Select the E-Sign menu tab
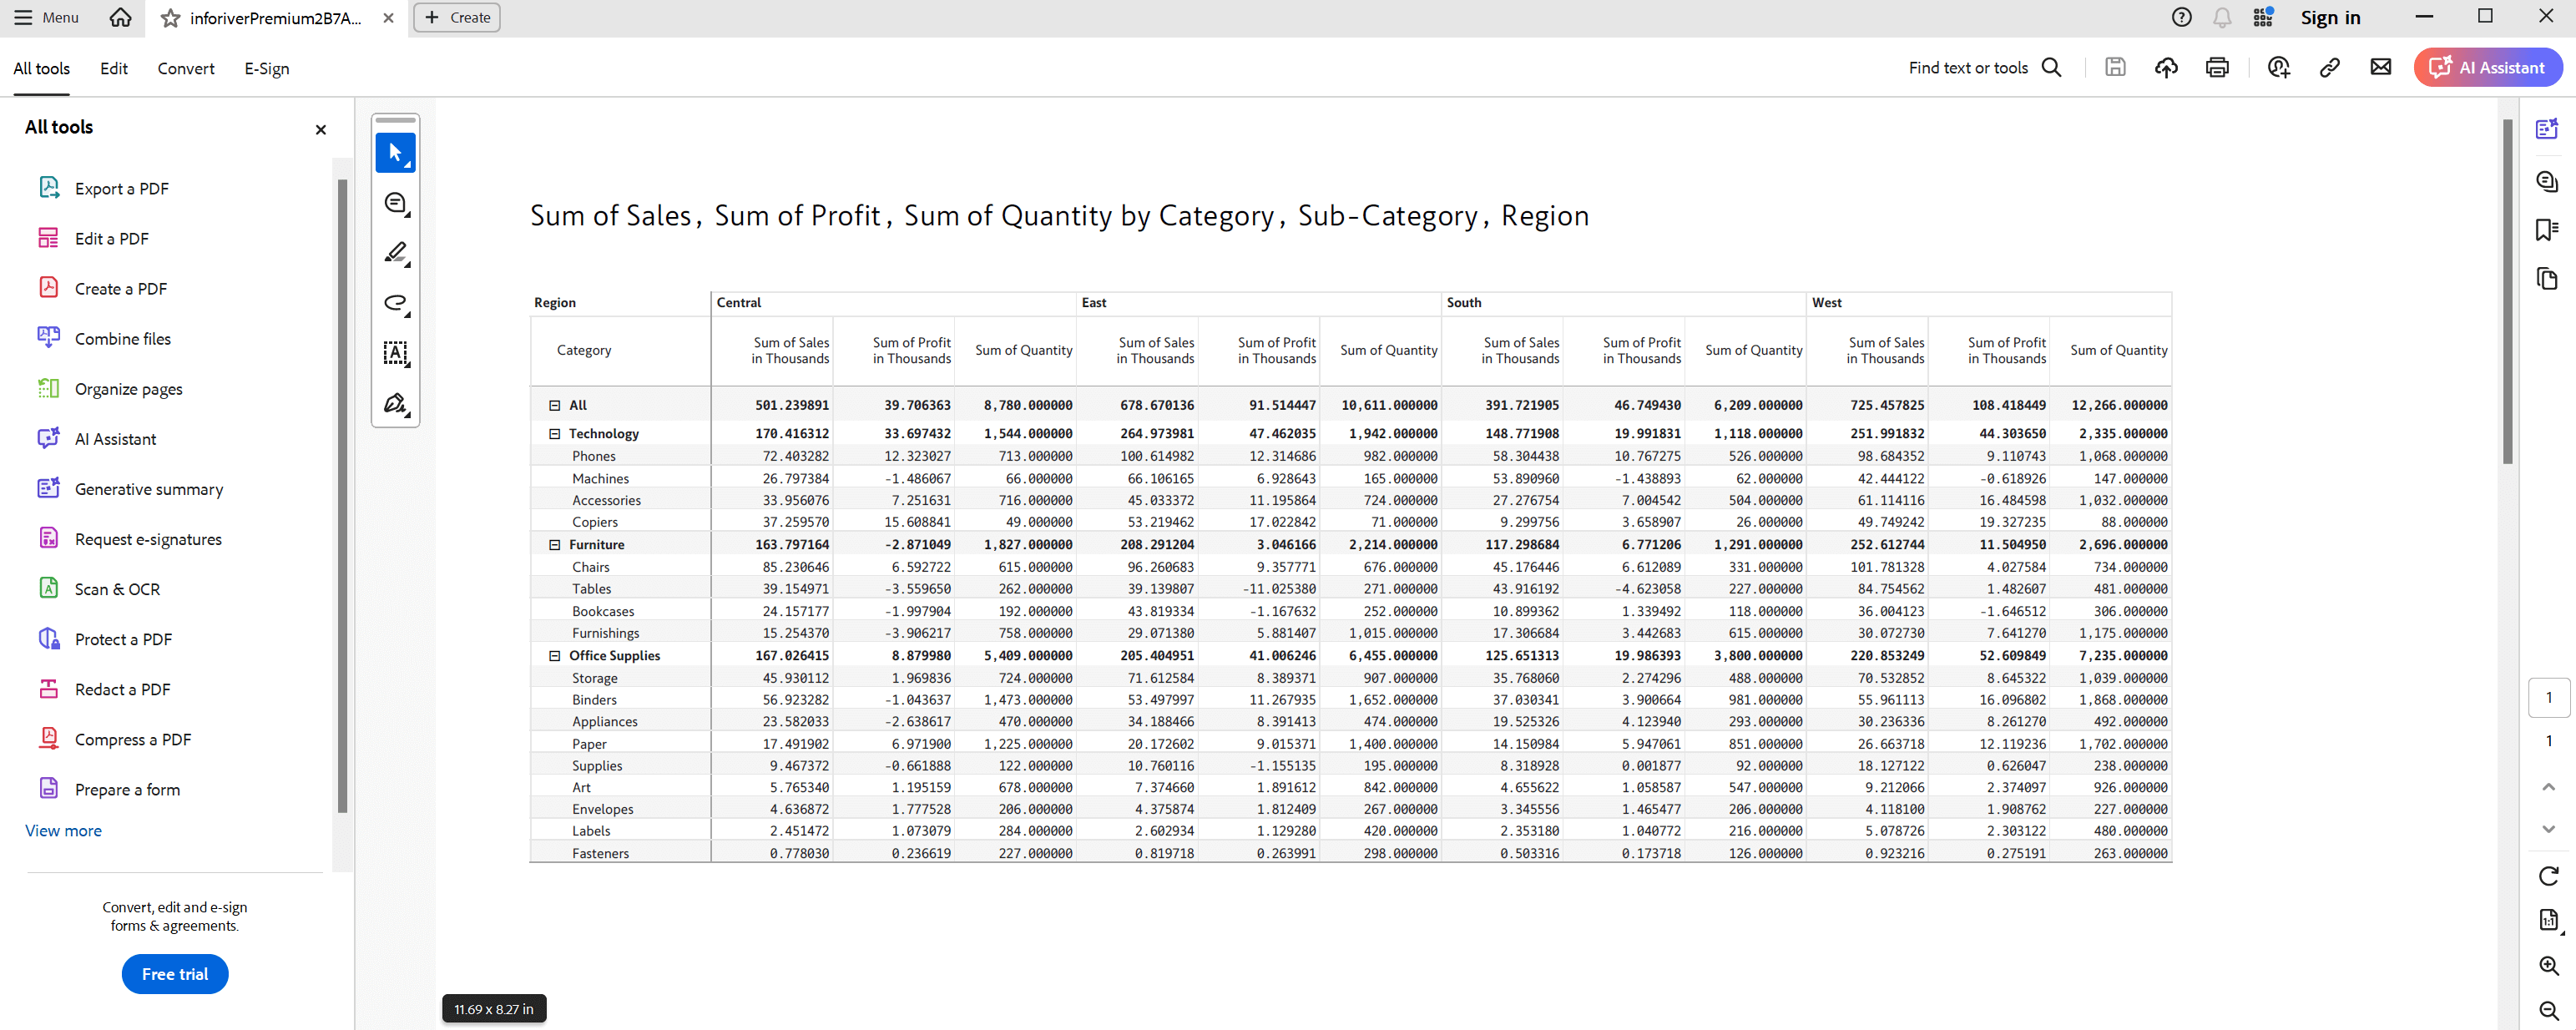 pyautogui.click(x=266, y=69)
